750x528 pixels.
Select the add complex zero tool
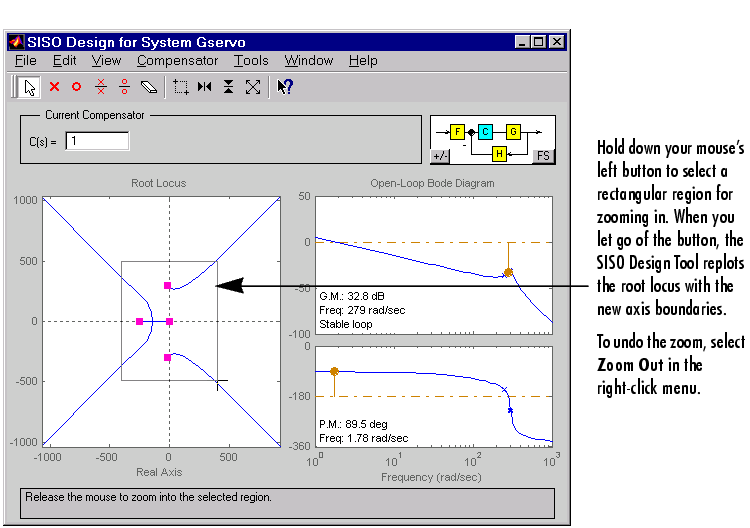point(124,87)
